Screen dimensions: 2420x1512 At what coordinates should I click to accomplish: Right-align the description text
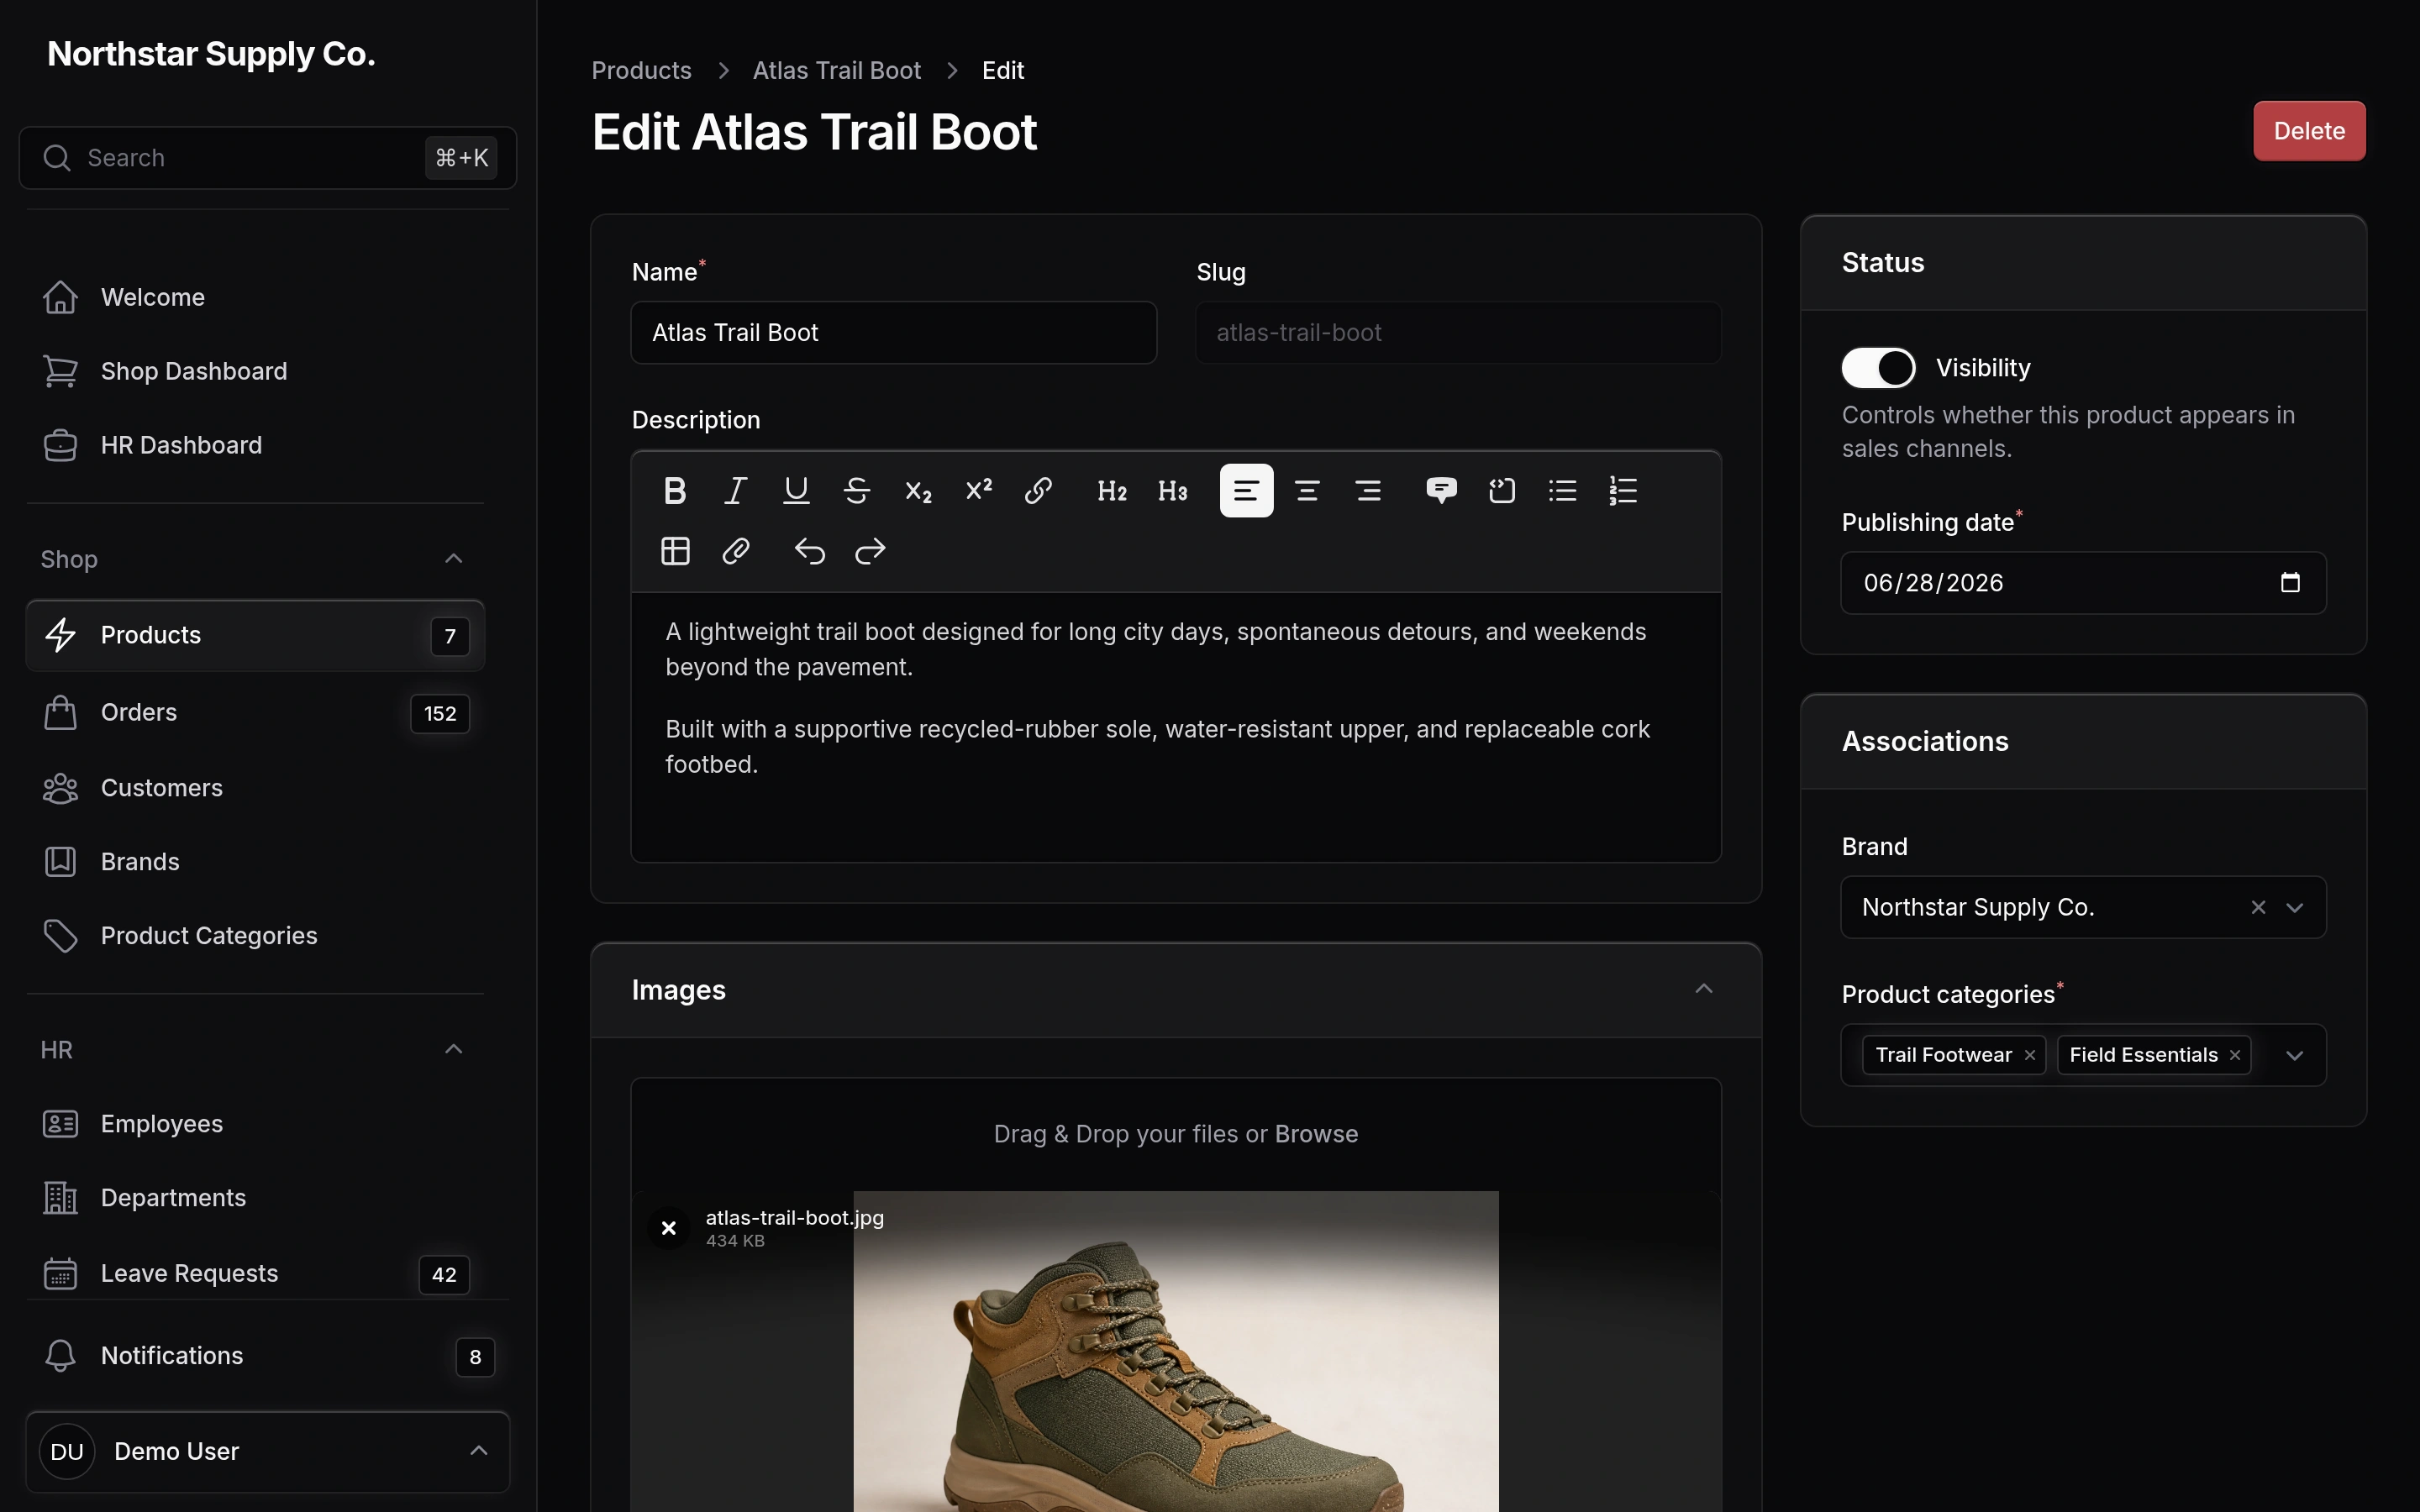(x=1368, y=490)
